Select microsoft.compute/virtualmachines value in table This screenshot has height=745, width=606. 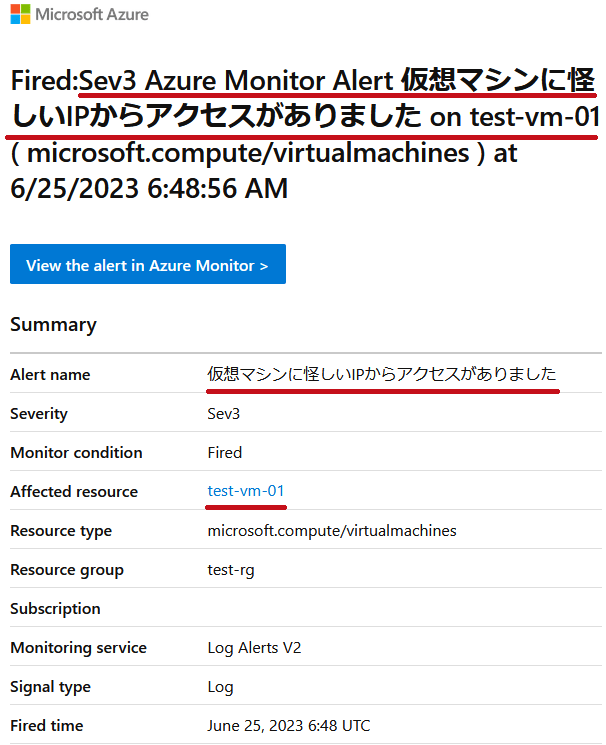click(x=332, y=531)
